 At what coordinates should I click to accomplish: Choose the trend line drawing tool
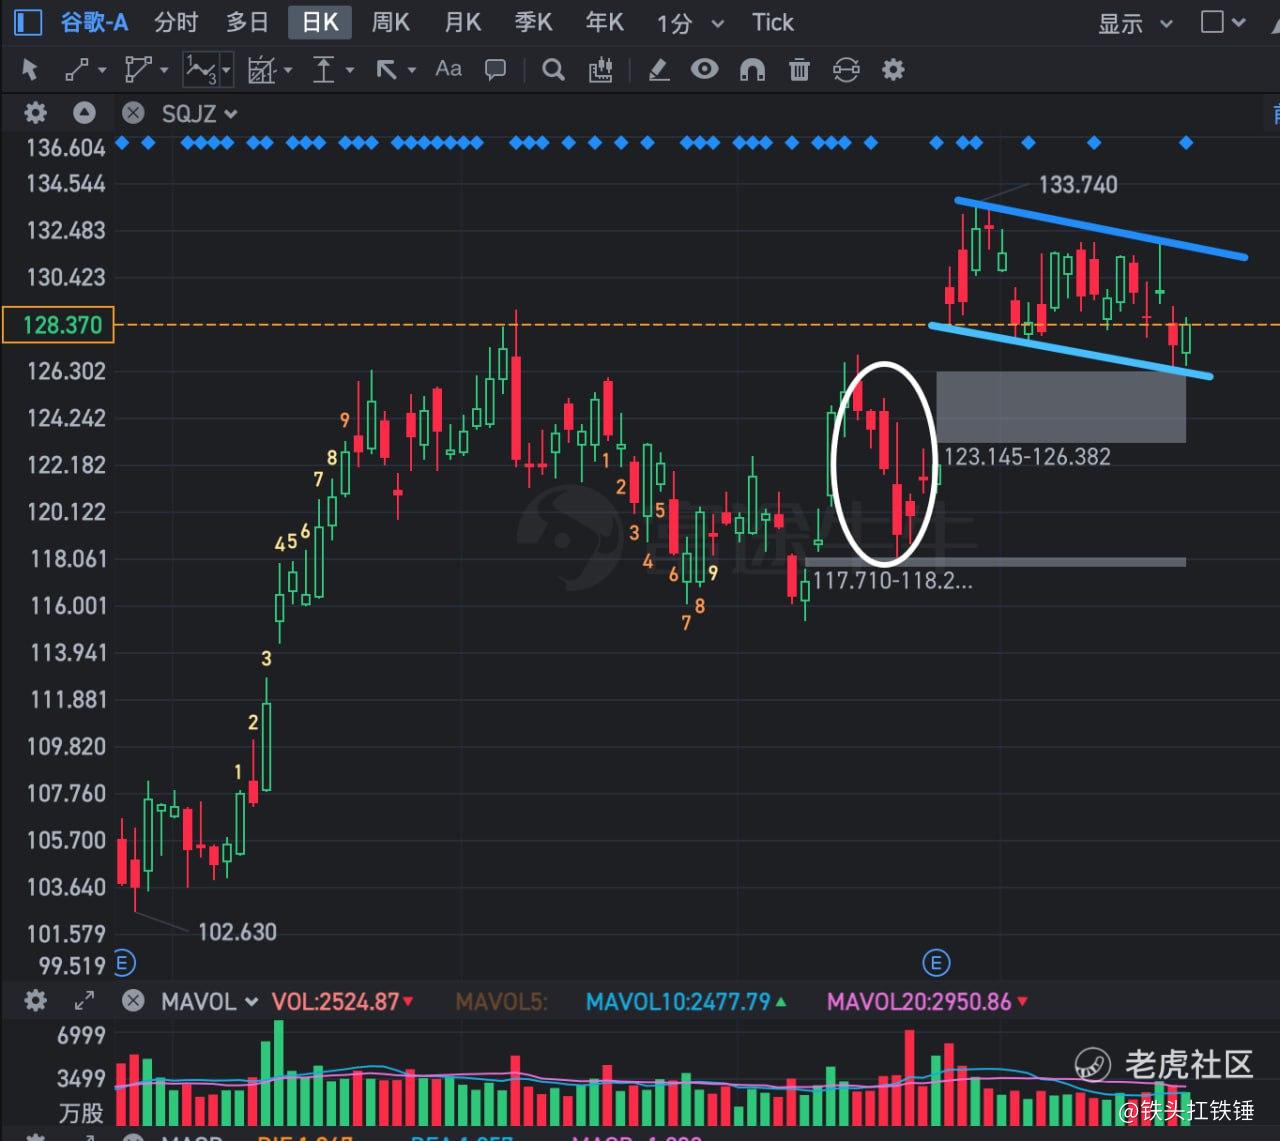77,69
